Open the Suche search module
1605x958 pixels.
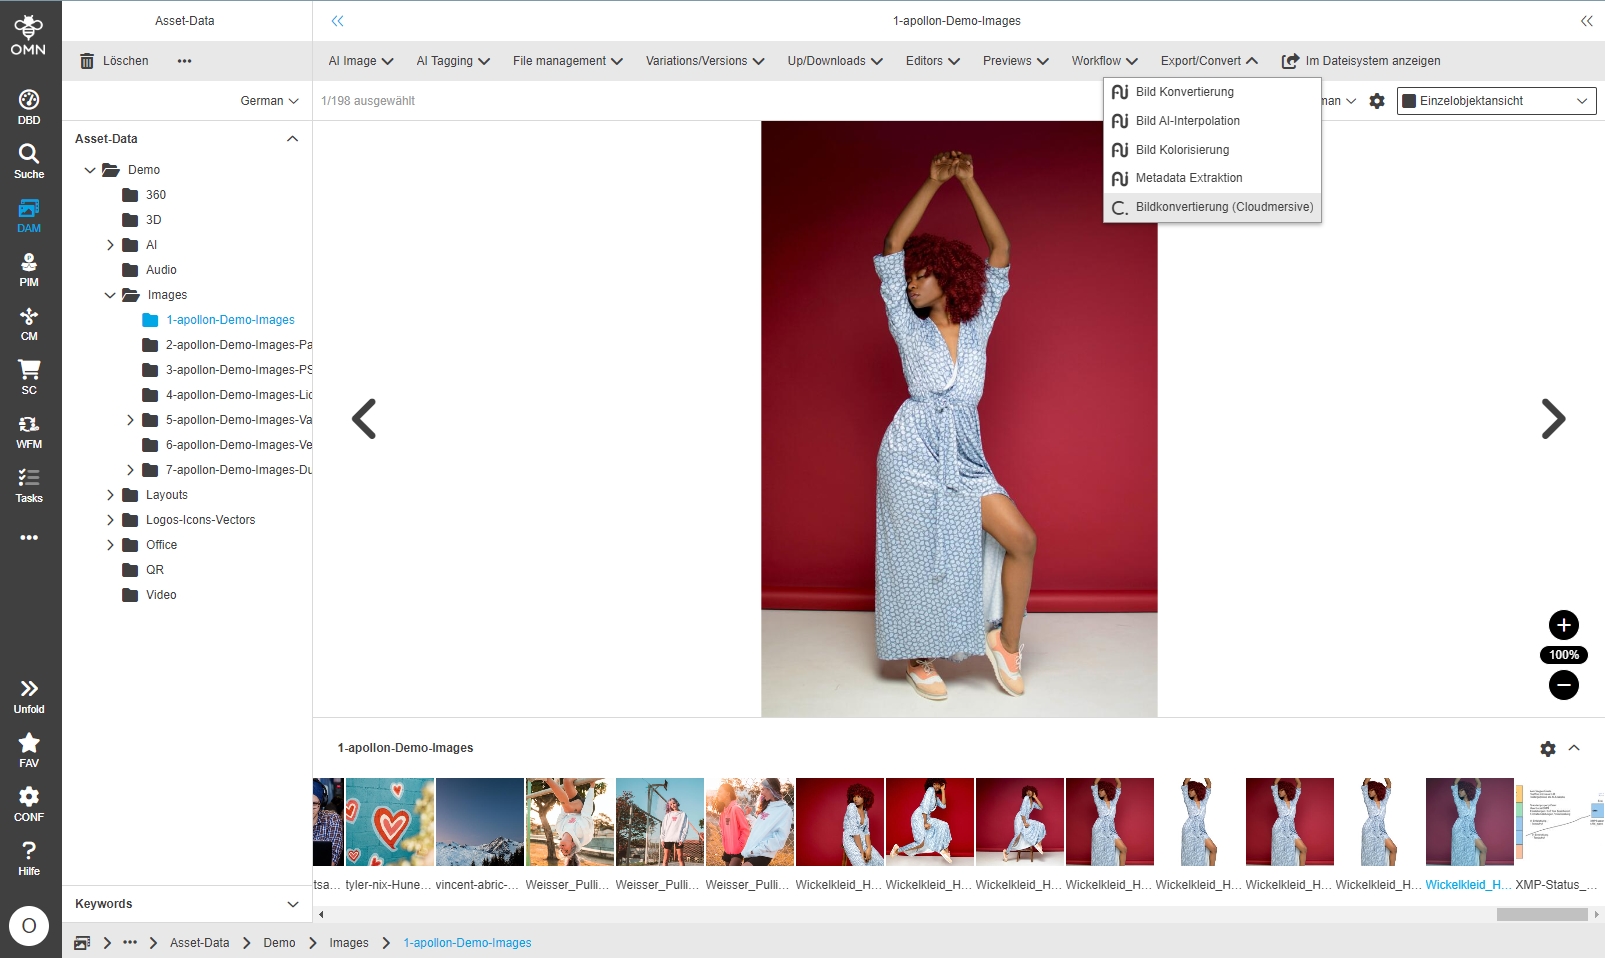click(x=29, y=161)
